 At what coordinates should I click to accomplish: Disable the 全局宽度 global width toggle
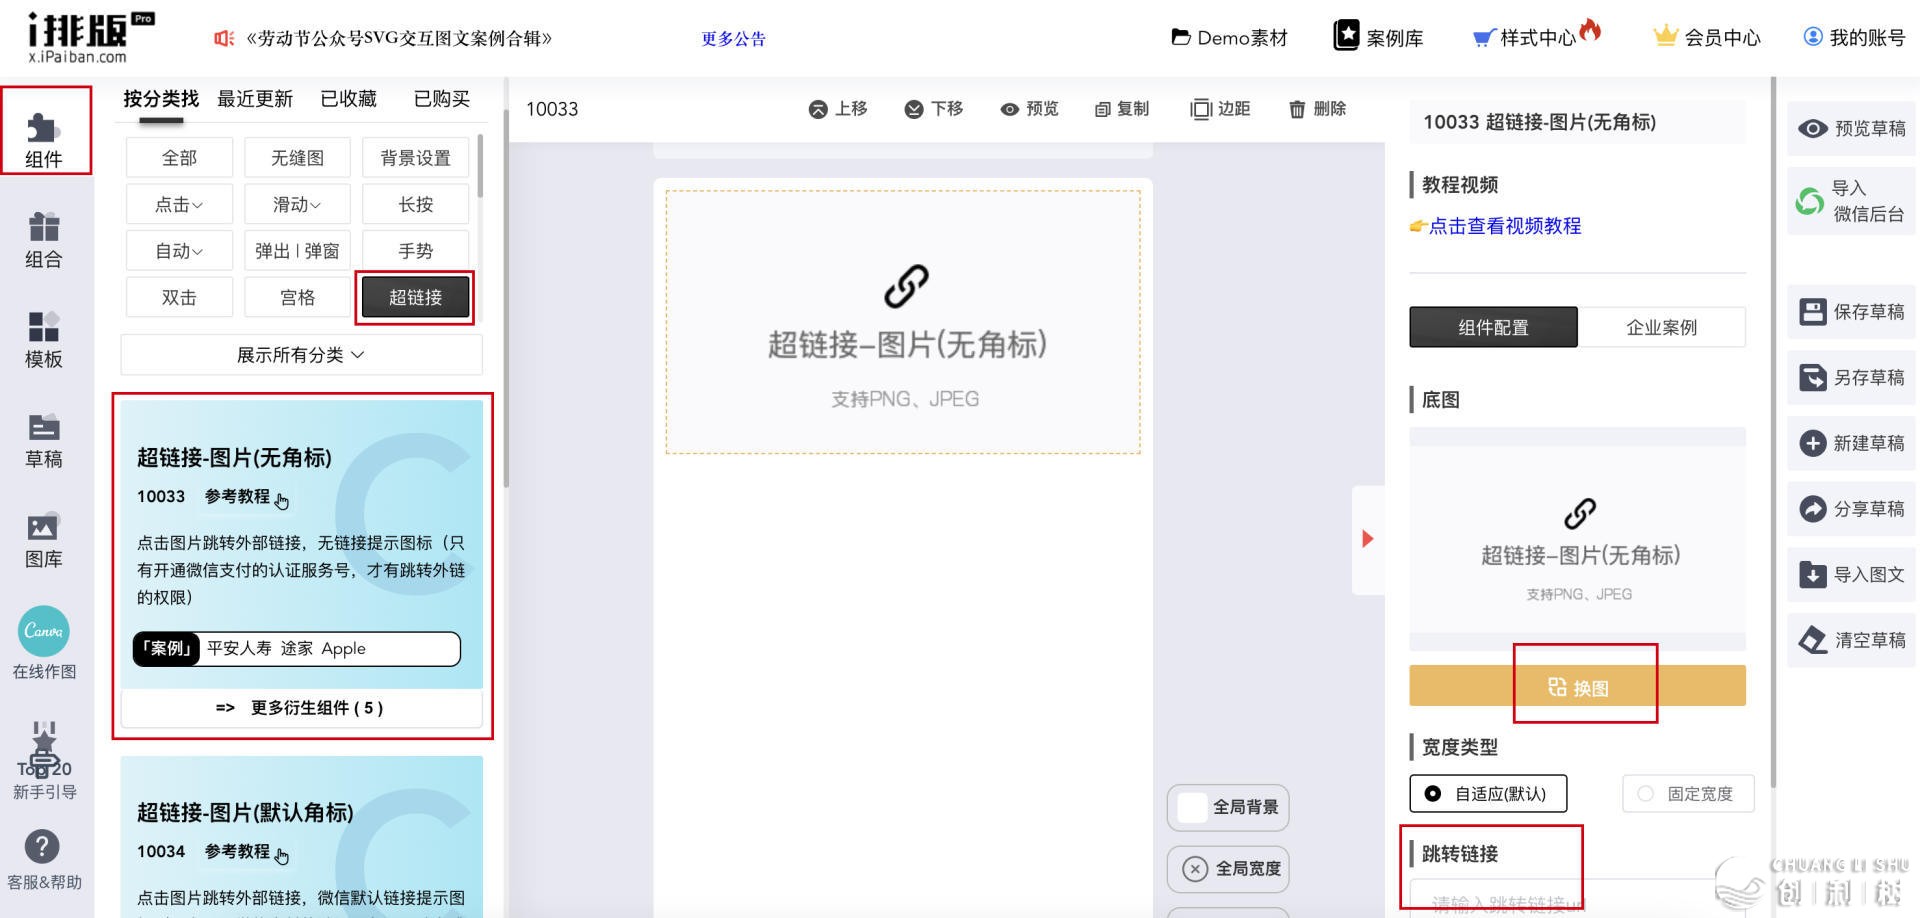[1195, 869]
